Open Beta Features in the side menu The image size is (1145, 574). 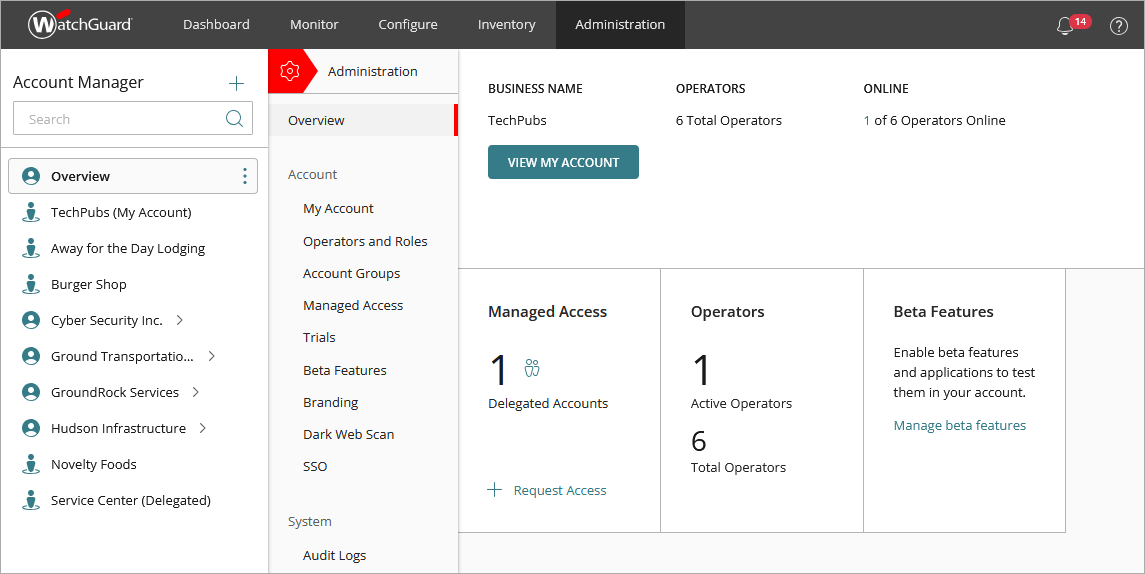click(x=345, y=370)
